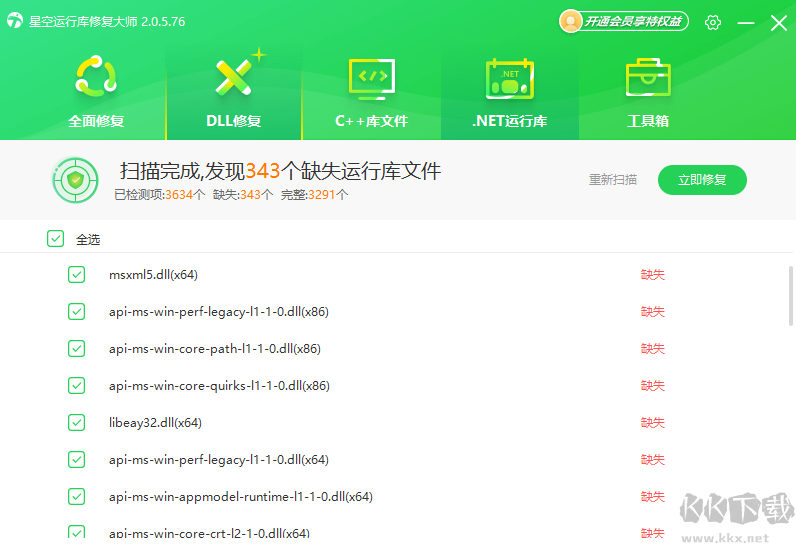796x545 pixels.
Task: Click the app logo in title bar
Action: pos(15,21)
